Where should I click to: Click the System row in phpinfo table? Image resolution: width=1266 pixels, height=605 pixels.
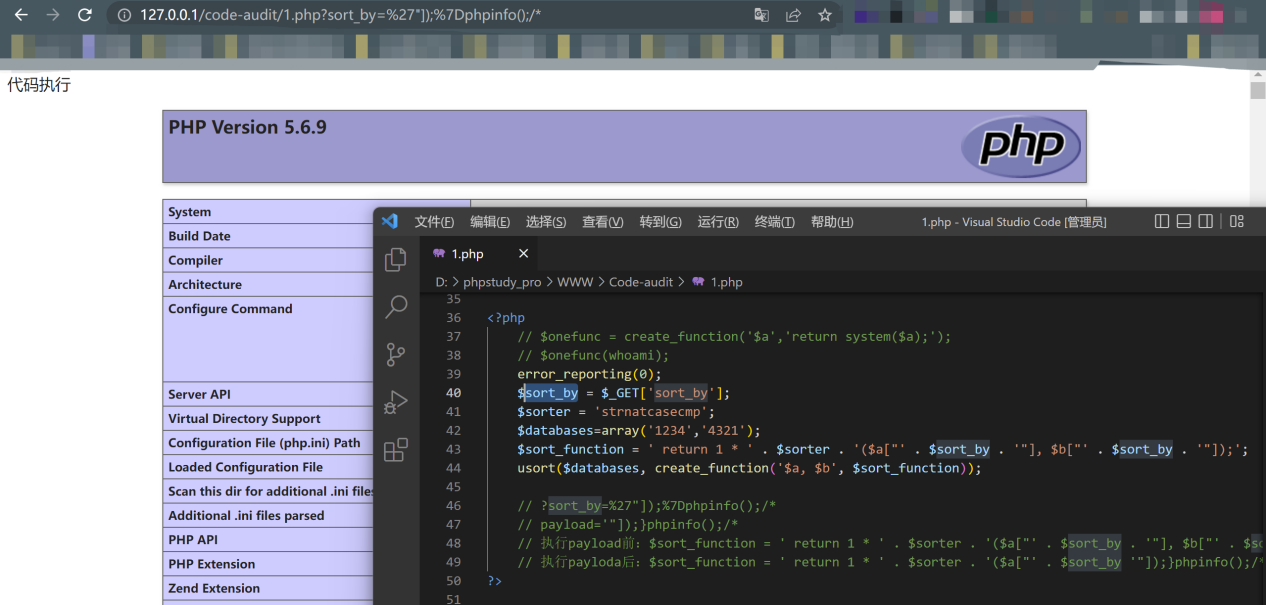pos(317,212)
